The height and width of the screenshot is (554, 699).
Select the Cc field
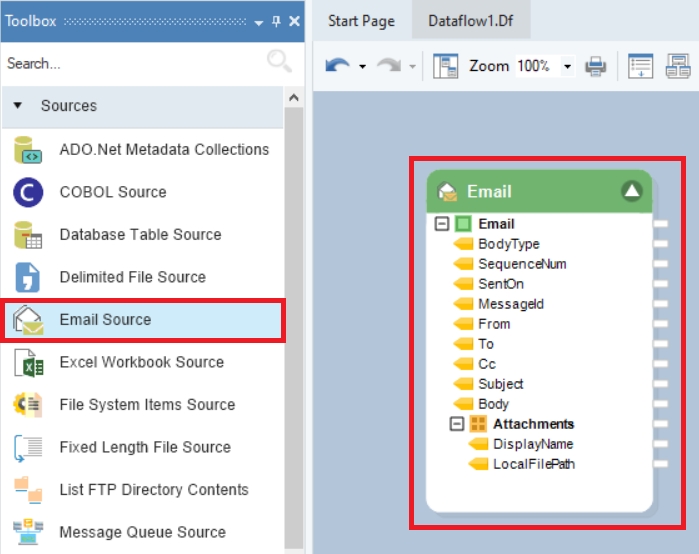point(487,364)
